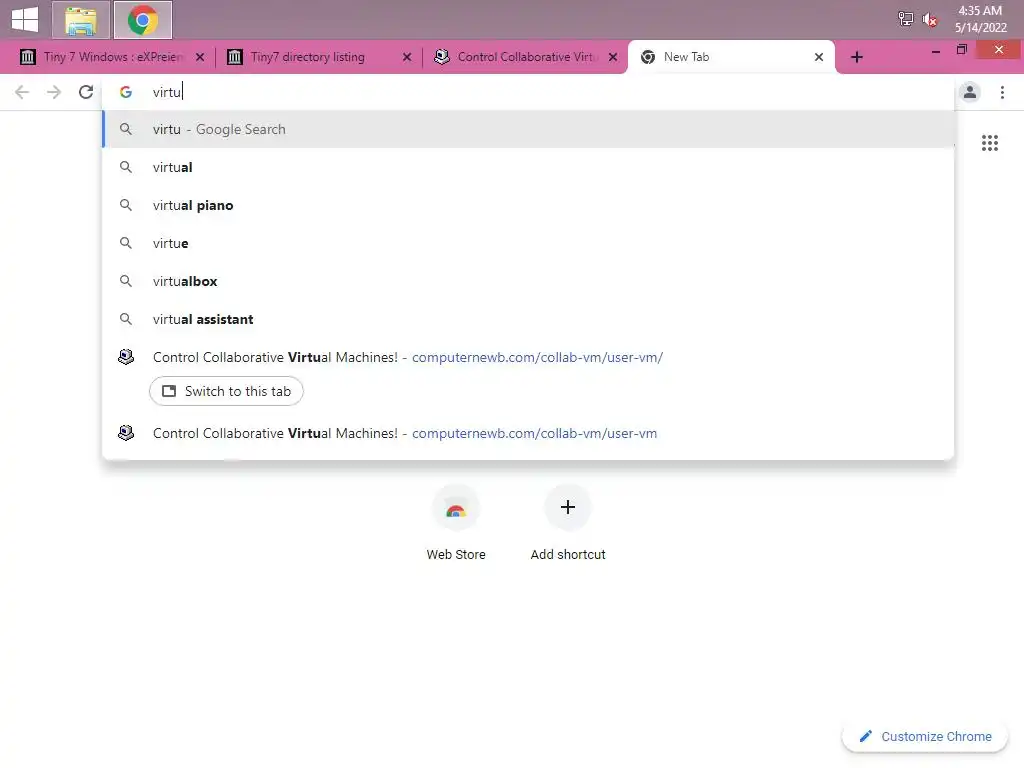Go back to previous page
1024x768 pixels.
pyautogui.click(x=22, y=92)
